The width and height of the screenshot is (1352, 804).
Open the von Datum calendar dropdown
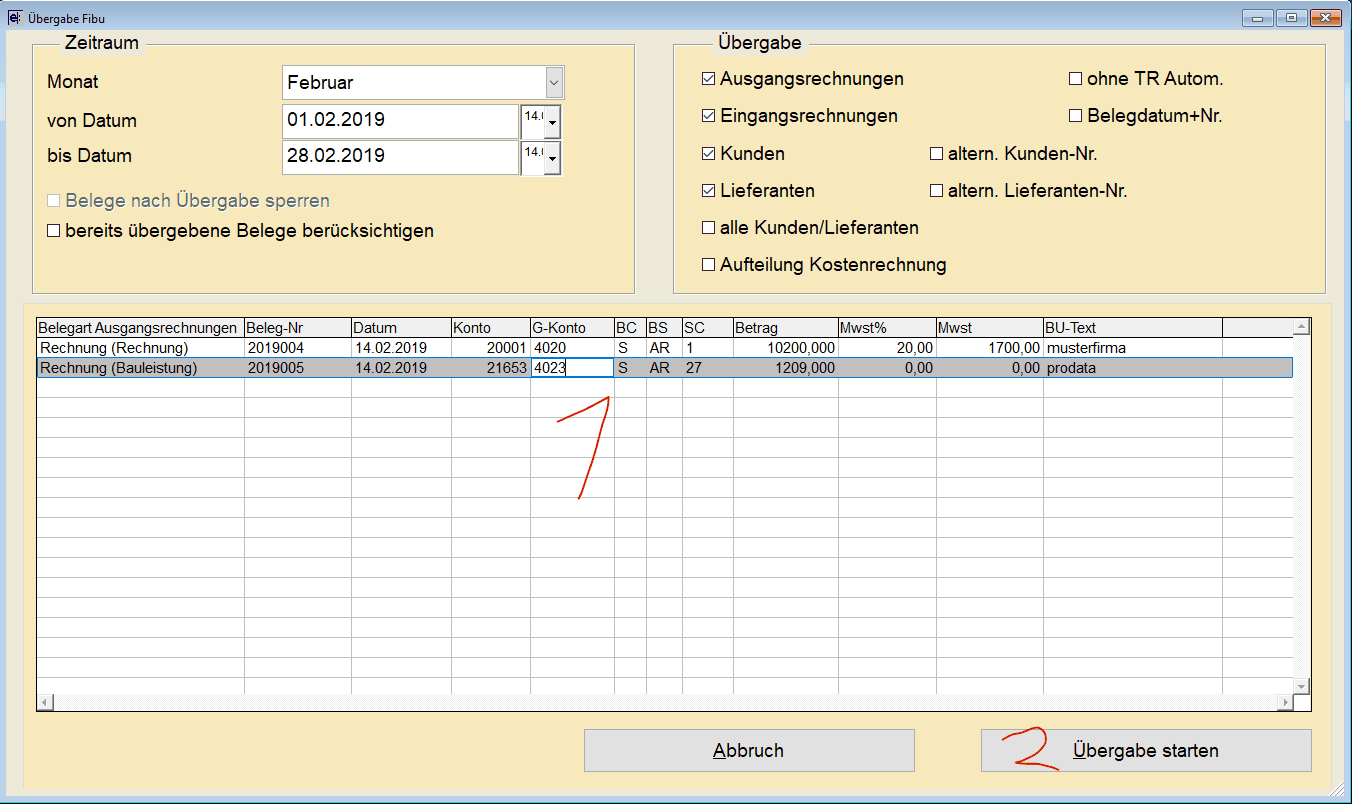point(552,123)
